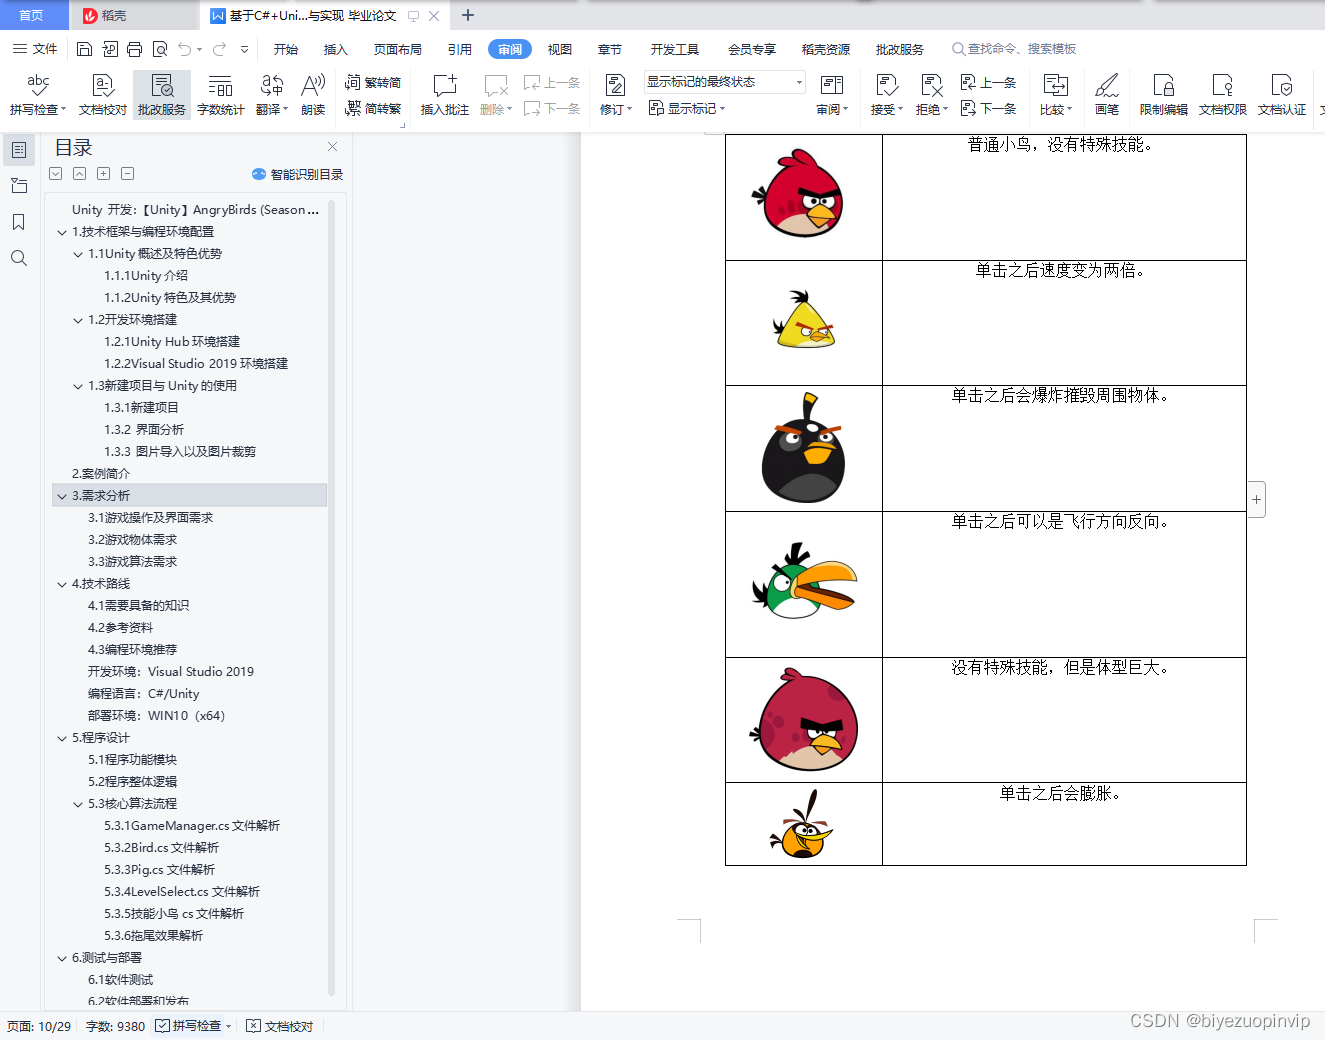Click the table add-column plus handle

click(x=1257, y=499)
